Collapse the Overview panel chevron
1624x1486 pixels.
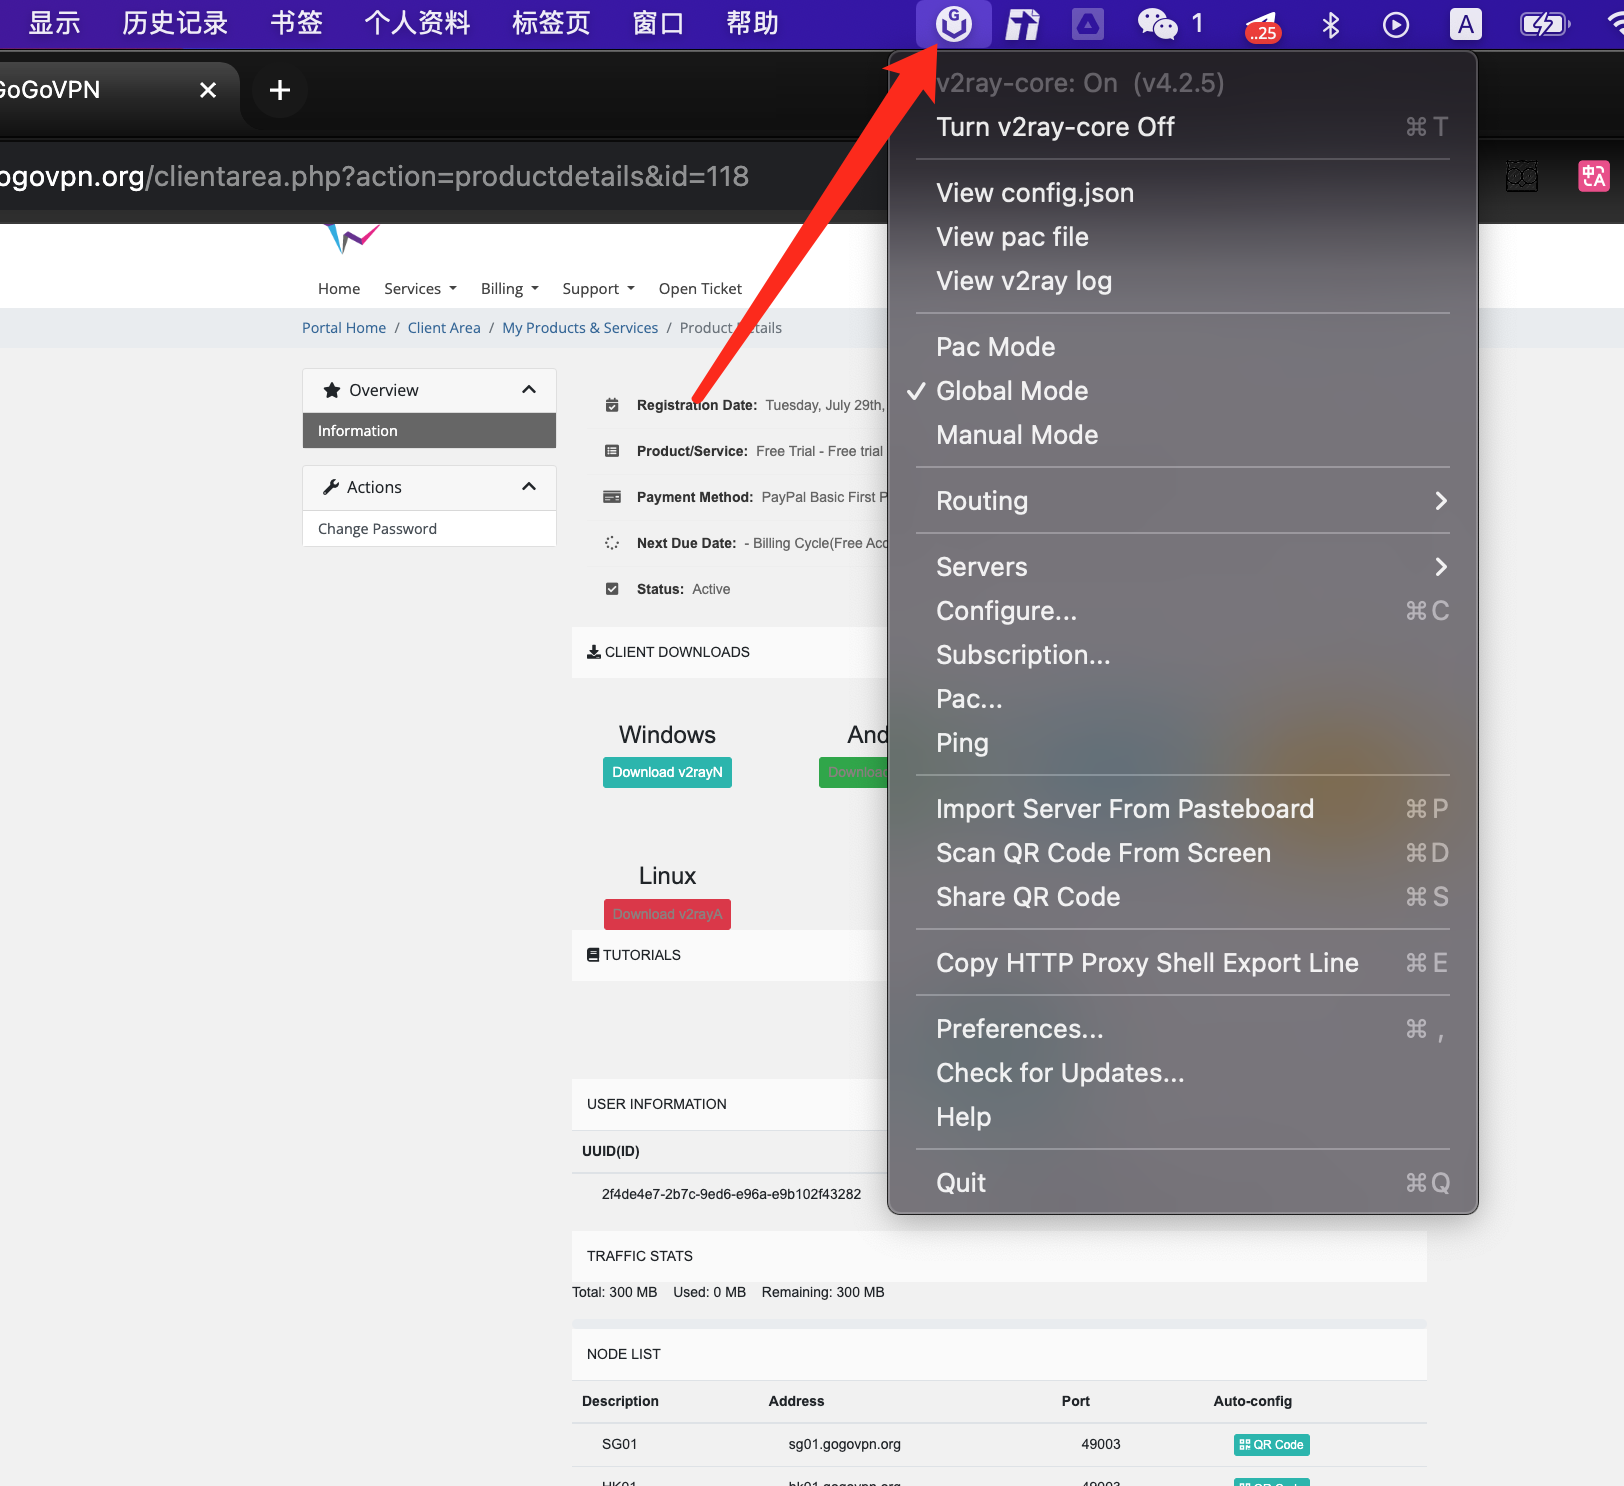529,390
